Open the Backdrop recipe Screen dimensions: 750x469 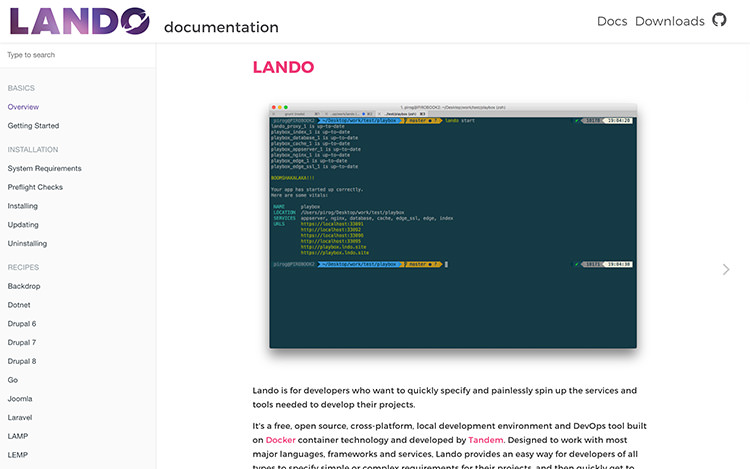(24, 286)
